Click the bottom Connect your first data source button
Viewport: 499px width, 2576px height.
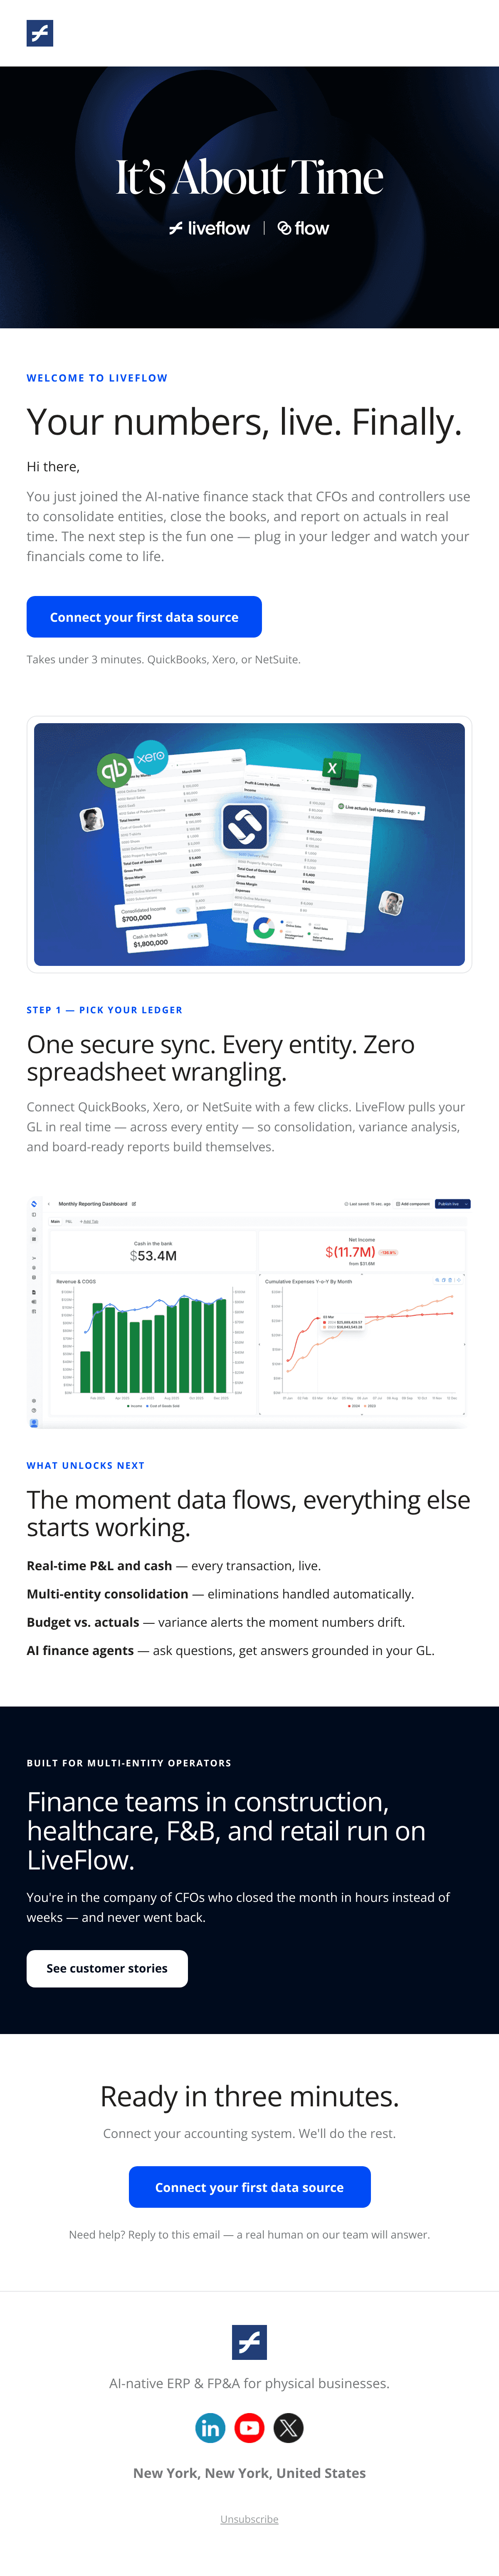pyautogui.click(x=249, y=2187)
